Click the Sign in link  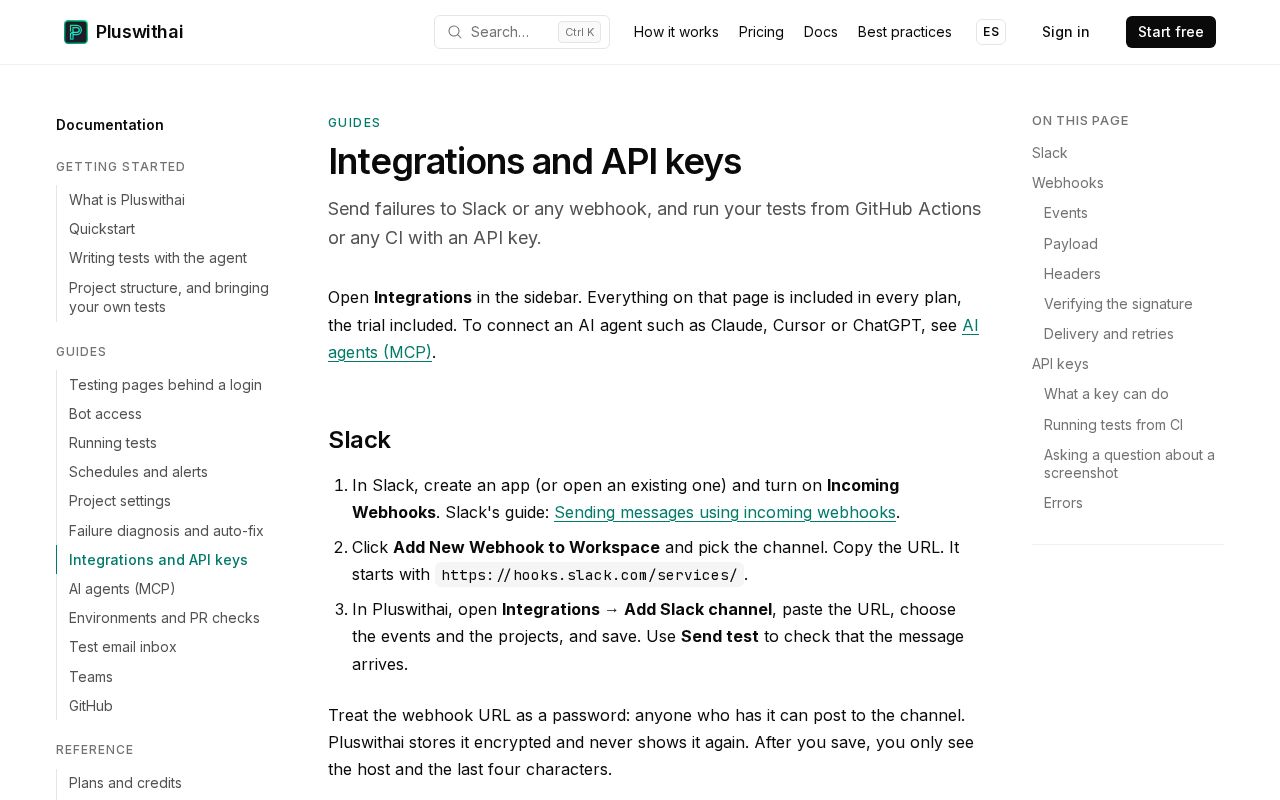tap(1066, 32)
